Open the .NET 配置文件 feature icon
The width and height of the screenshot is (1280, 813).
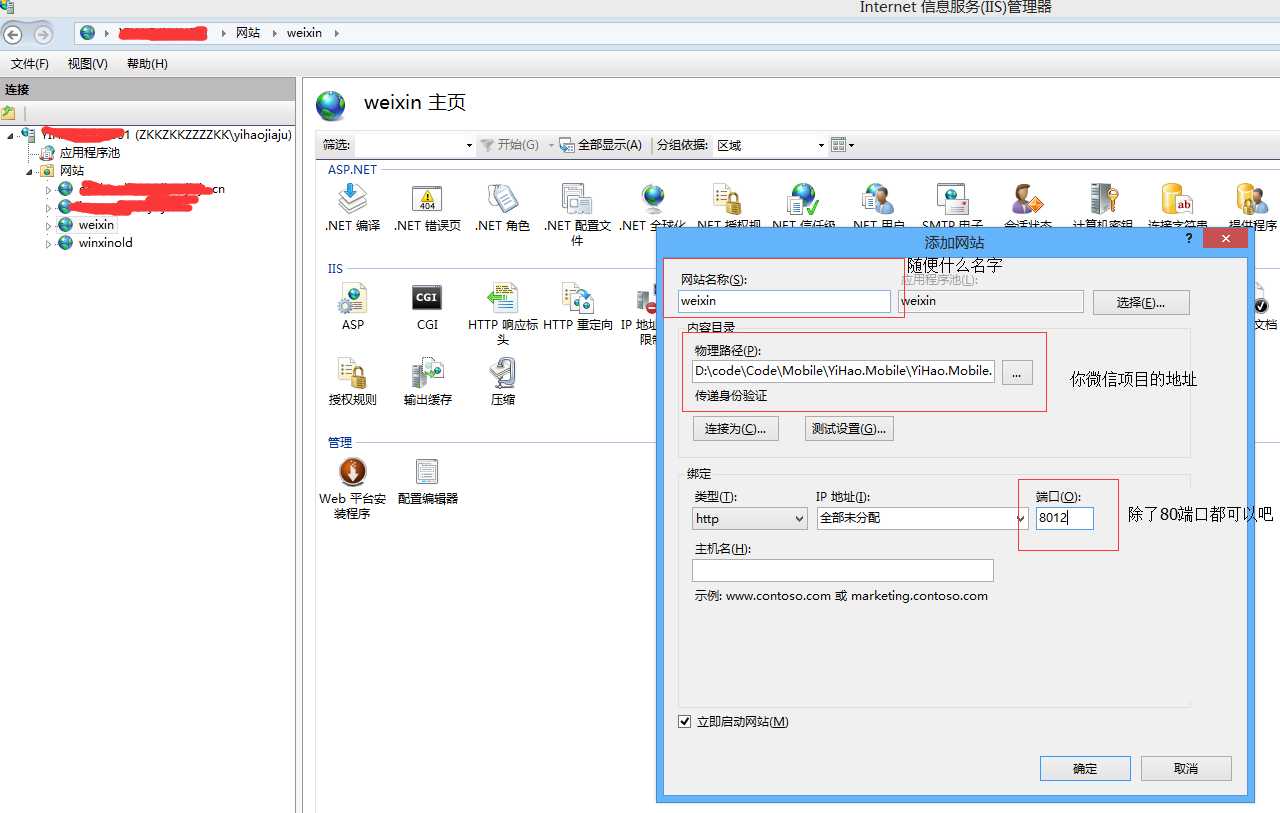[x=577, y=199]
